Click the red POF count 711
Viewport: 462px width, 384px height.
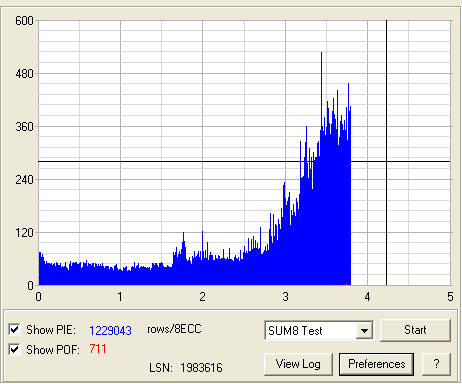click(98, 349)
